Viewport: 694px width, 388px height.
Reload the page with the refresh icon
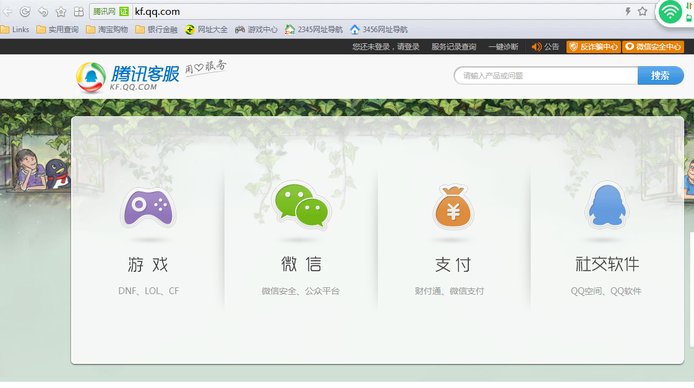(25, 12)
